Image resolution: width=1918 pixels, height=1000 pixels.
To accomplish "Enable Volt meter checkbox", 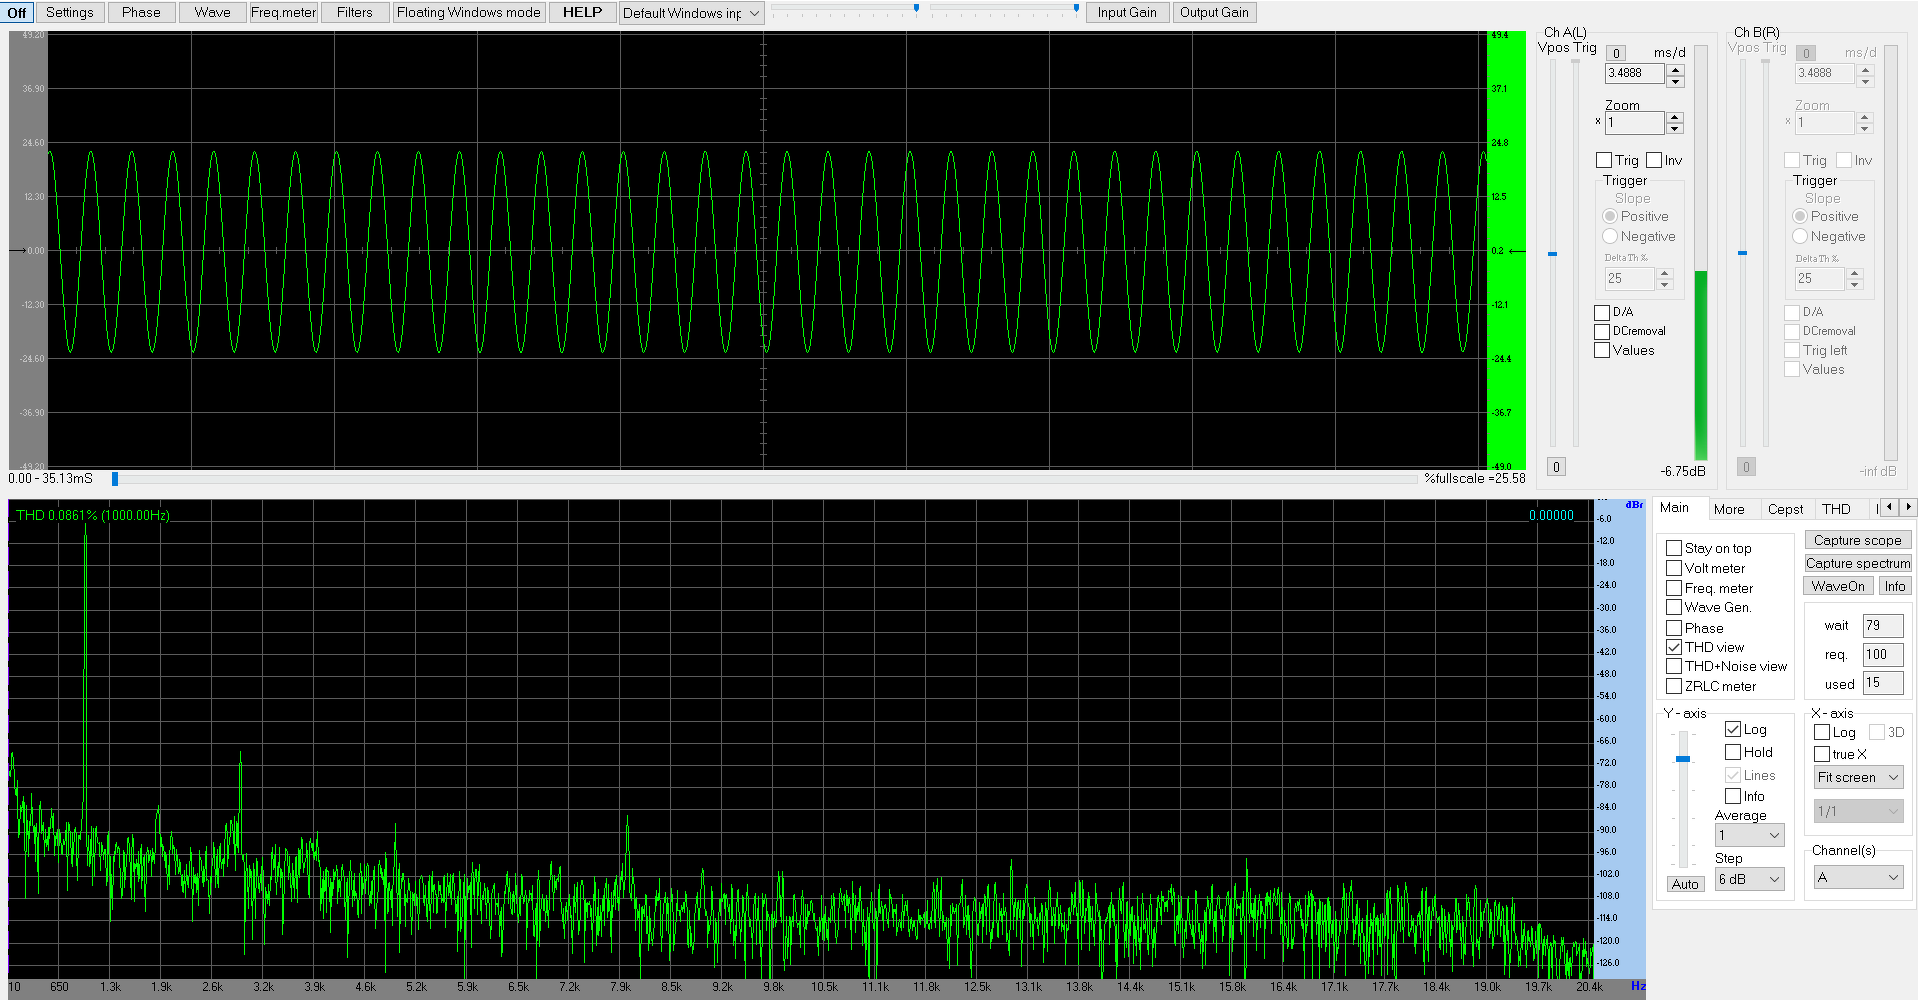I will point(1674,568).
